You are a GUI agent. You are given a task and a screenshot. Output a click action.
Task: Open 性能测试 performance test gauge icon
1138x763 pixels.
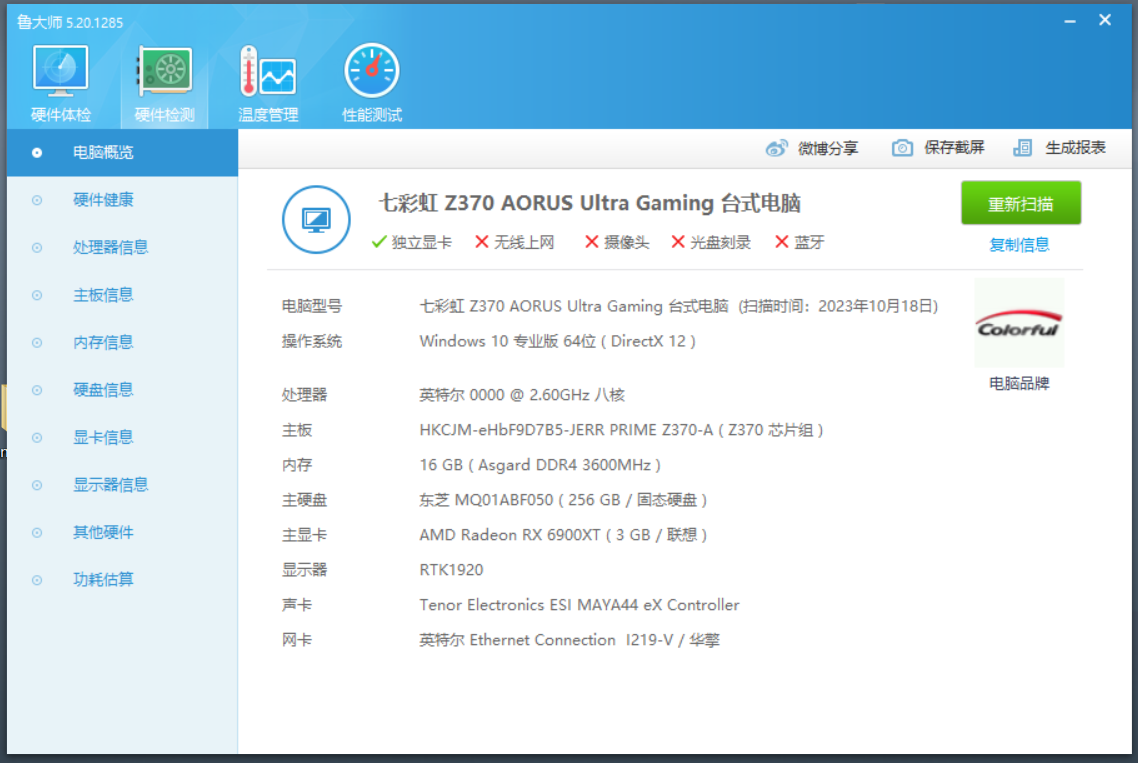click(372, 71)
